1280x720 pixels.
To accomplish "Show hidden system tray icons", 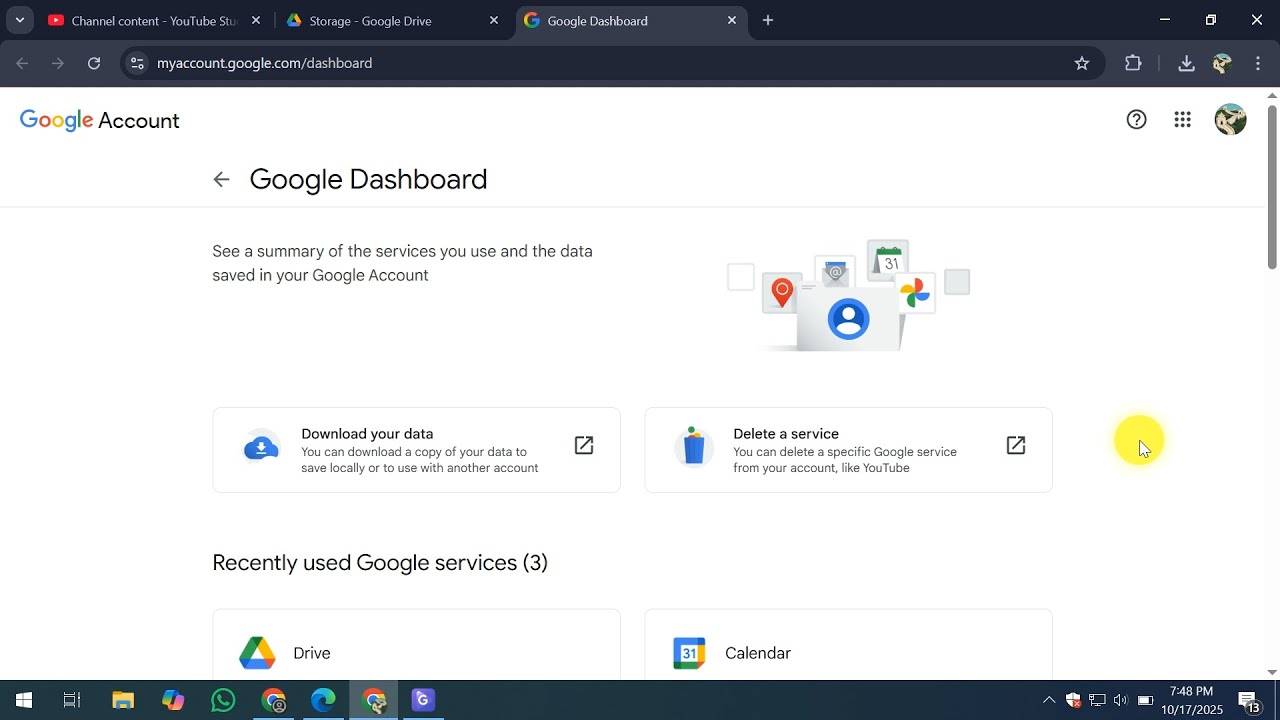I will 1048,700.
